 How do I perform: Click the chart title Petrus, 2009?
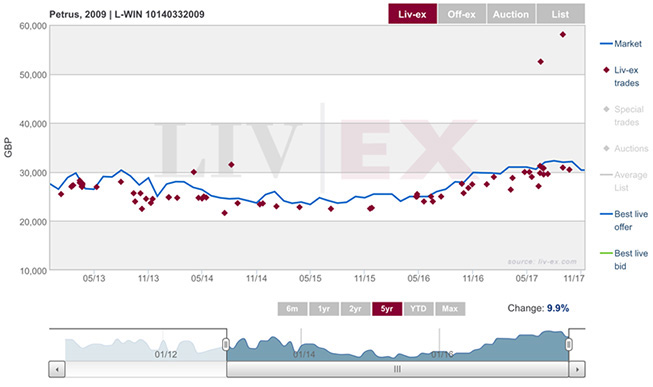coord(127,14)
